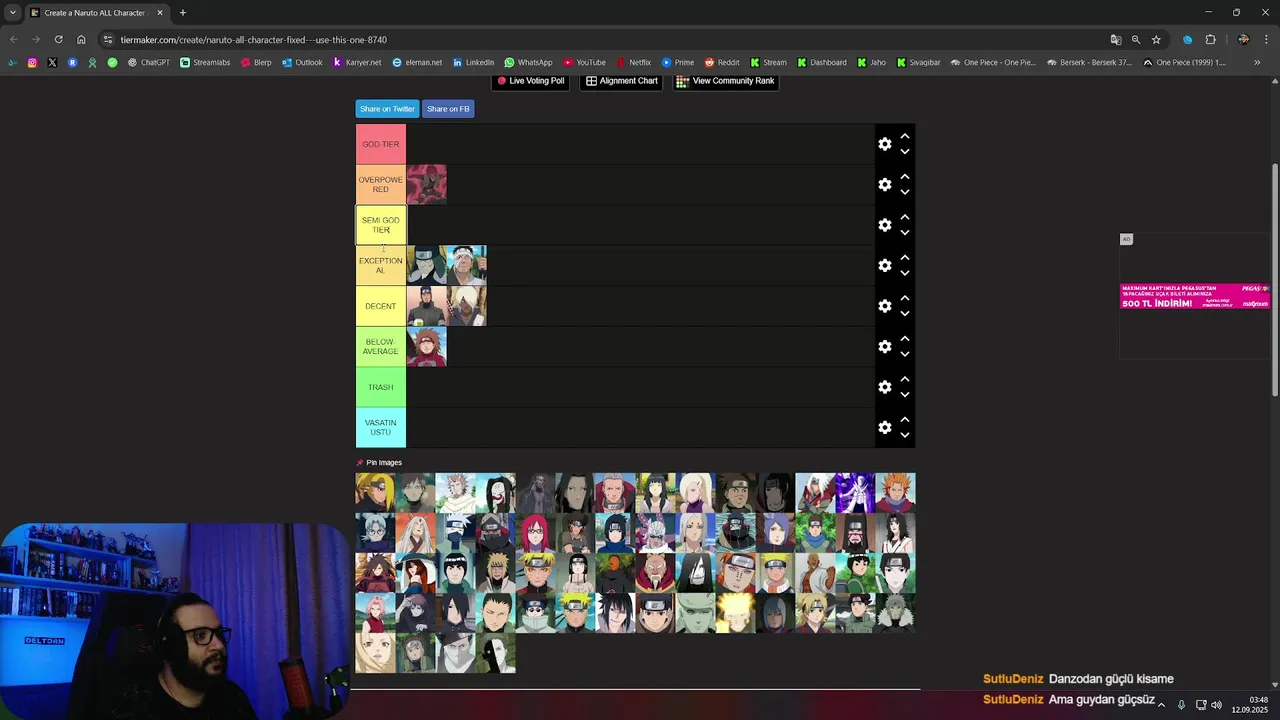Viewport: 1280px width, 720px height.
Task: Move OVERPOWERED row up with its up chevron
Action: click(905, 177)
